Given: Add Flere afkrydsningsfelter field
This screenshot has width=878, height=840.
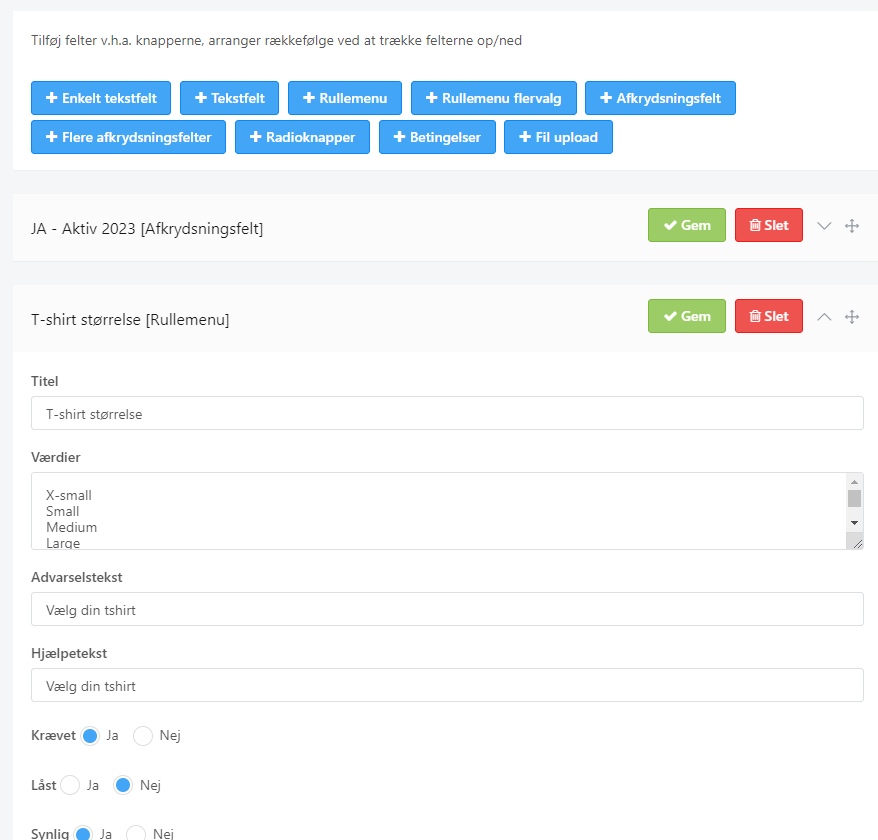Looking at the screenshot, I should 128,137.
